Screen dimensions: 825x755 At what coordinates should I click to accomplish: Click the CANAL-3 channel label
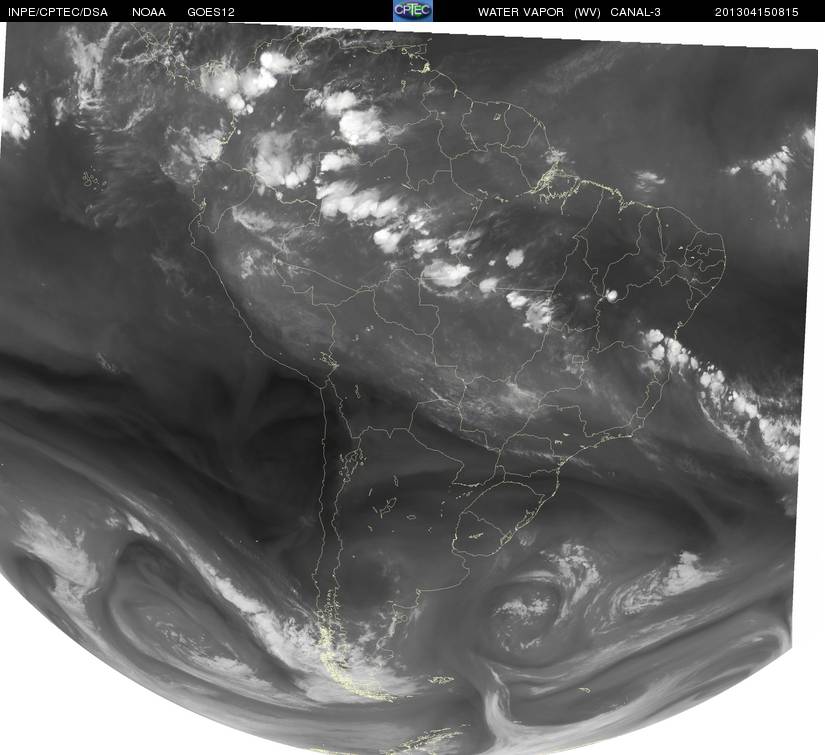636,12
